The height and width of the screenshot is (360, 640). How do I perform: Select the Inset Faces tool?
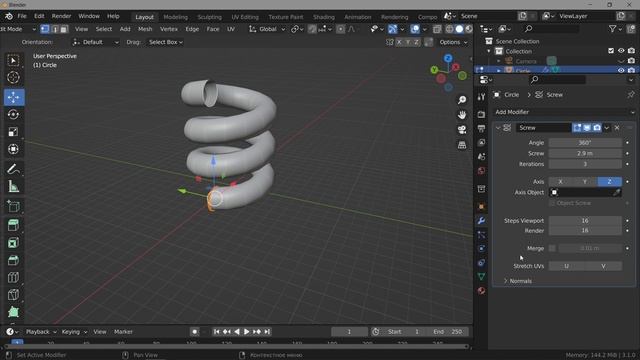coord(13,243)
